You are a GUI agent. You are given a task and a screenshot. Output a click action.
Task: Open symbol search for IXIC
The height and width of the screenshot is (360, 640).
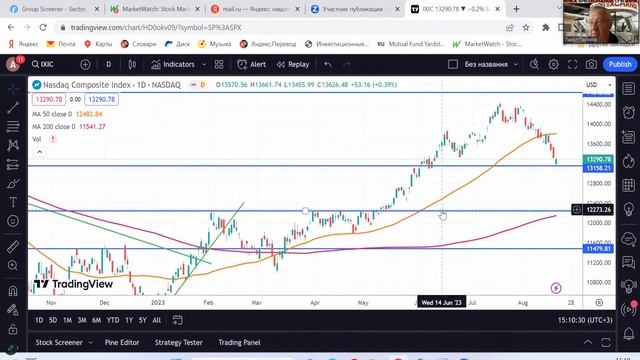point(43,64)
